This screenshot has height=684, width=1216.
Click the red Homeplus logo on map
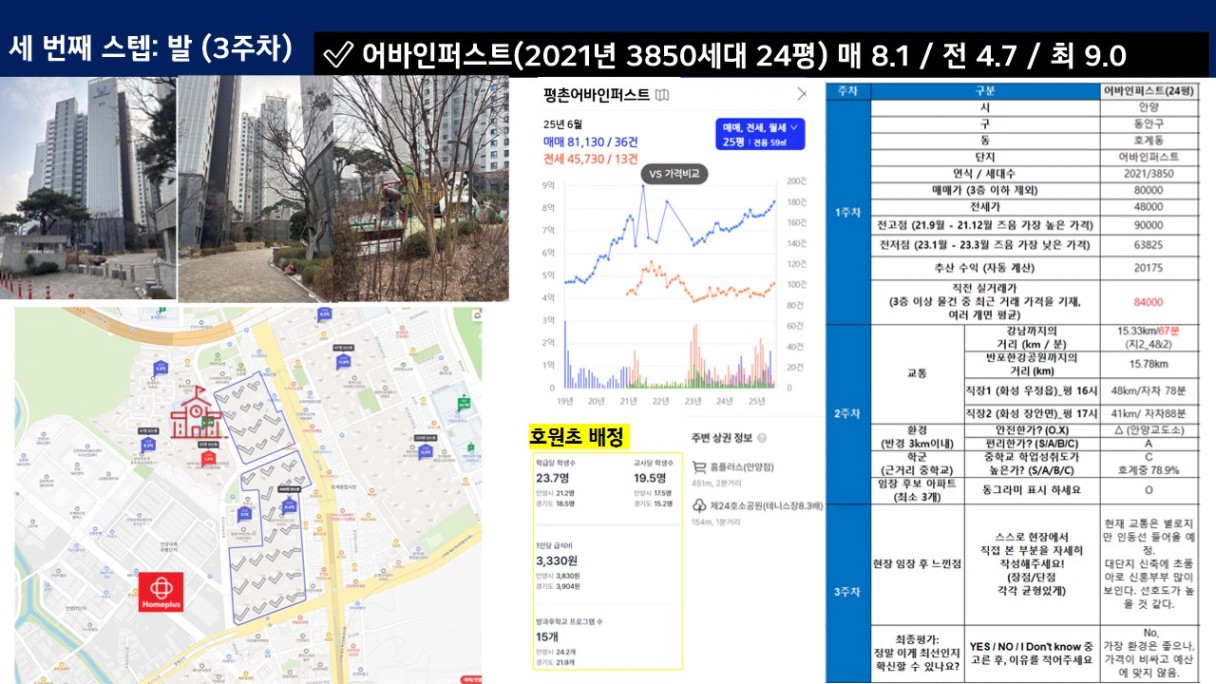[x=161, y=593]
